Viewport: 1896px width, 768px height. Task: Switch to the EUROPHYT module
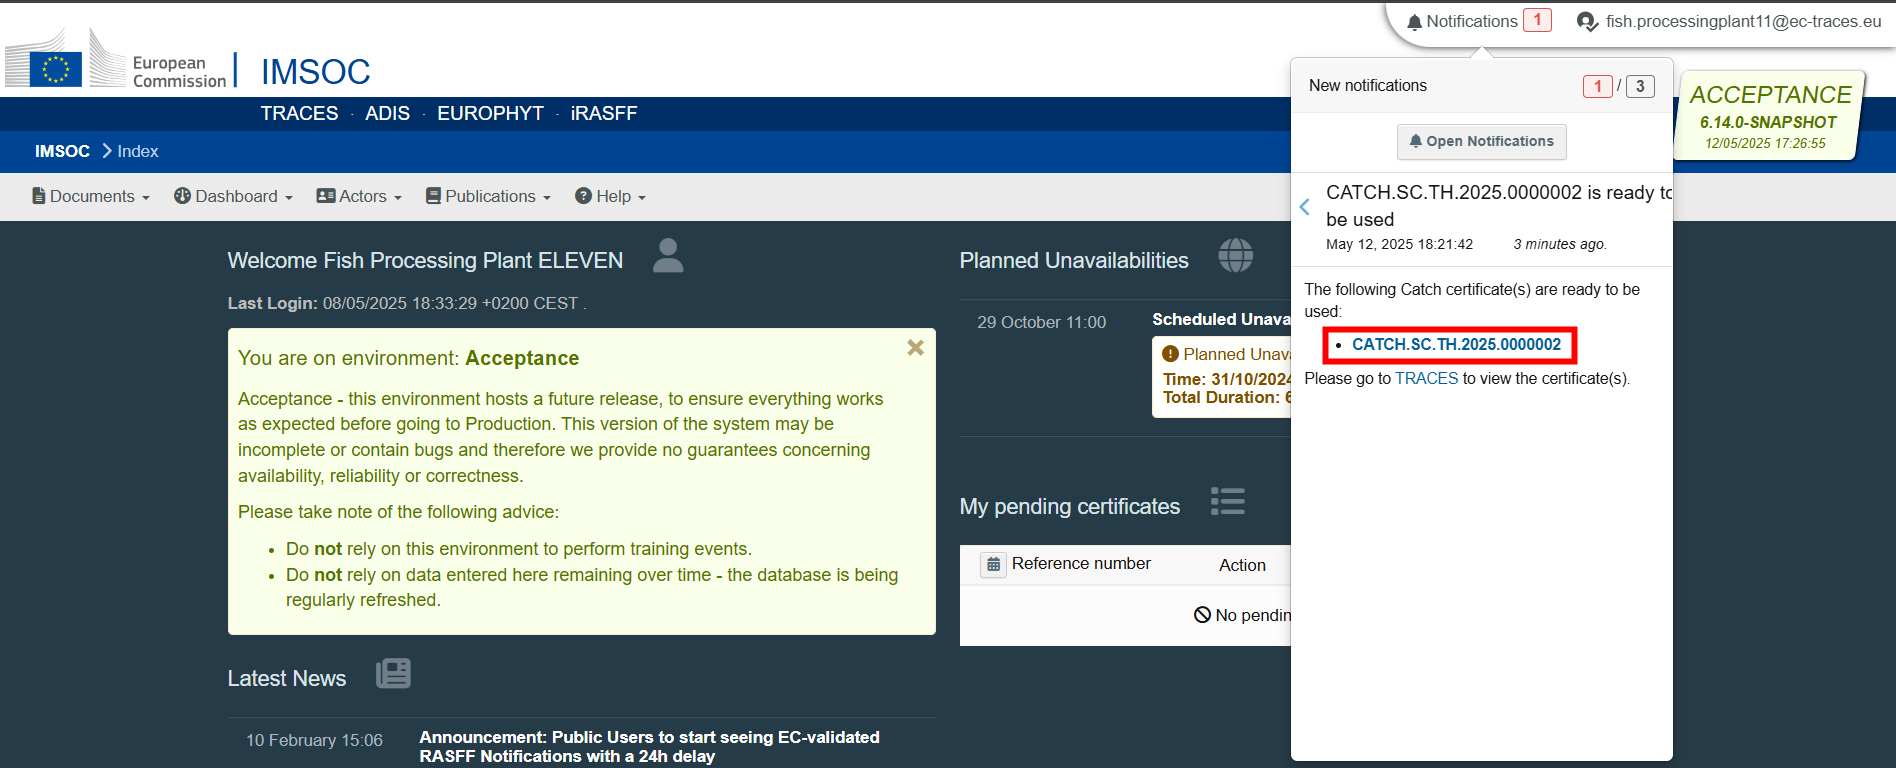[x=490, y=114]
